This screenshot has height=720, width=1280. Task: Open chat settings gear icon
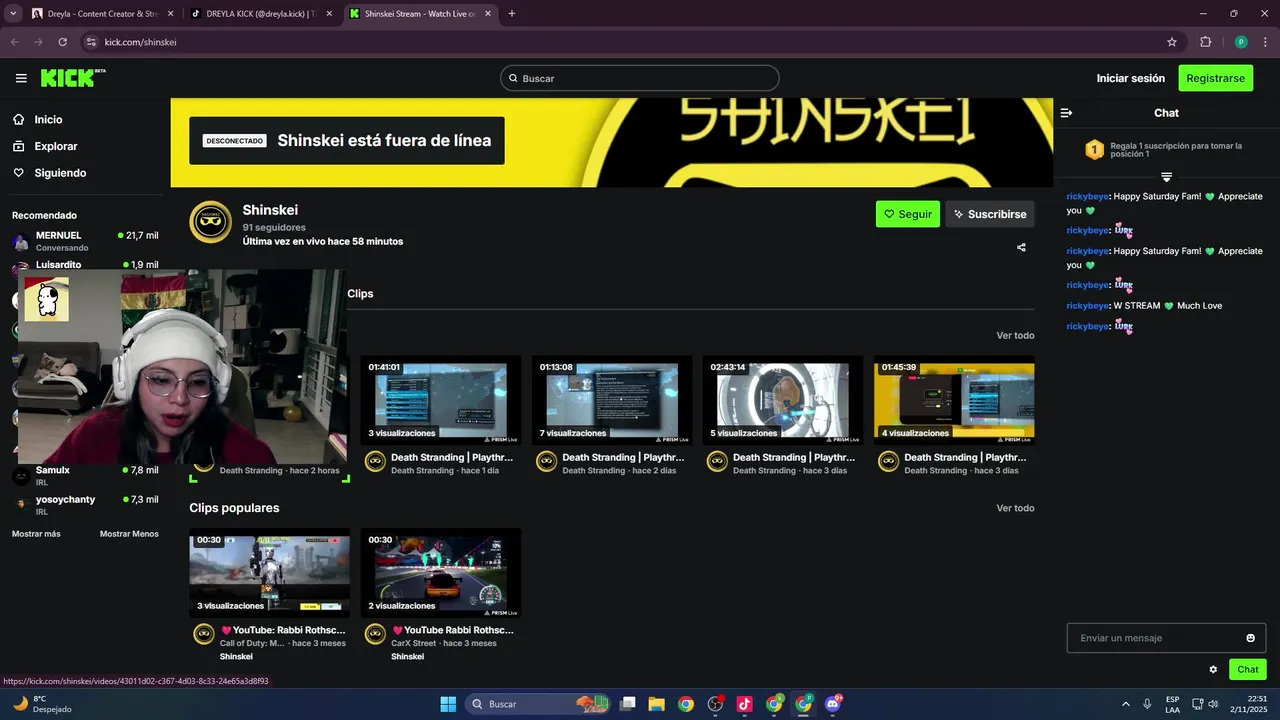[1213, 670]
